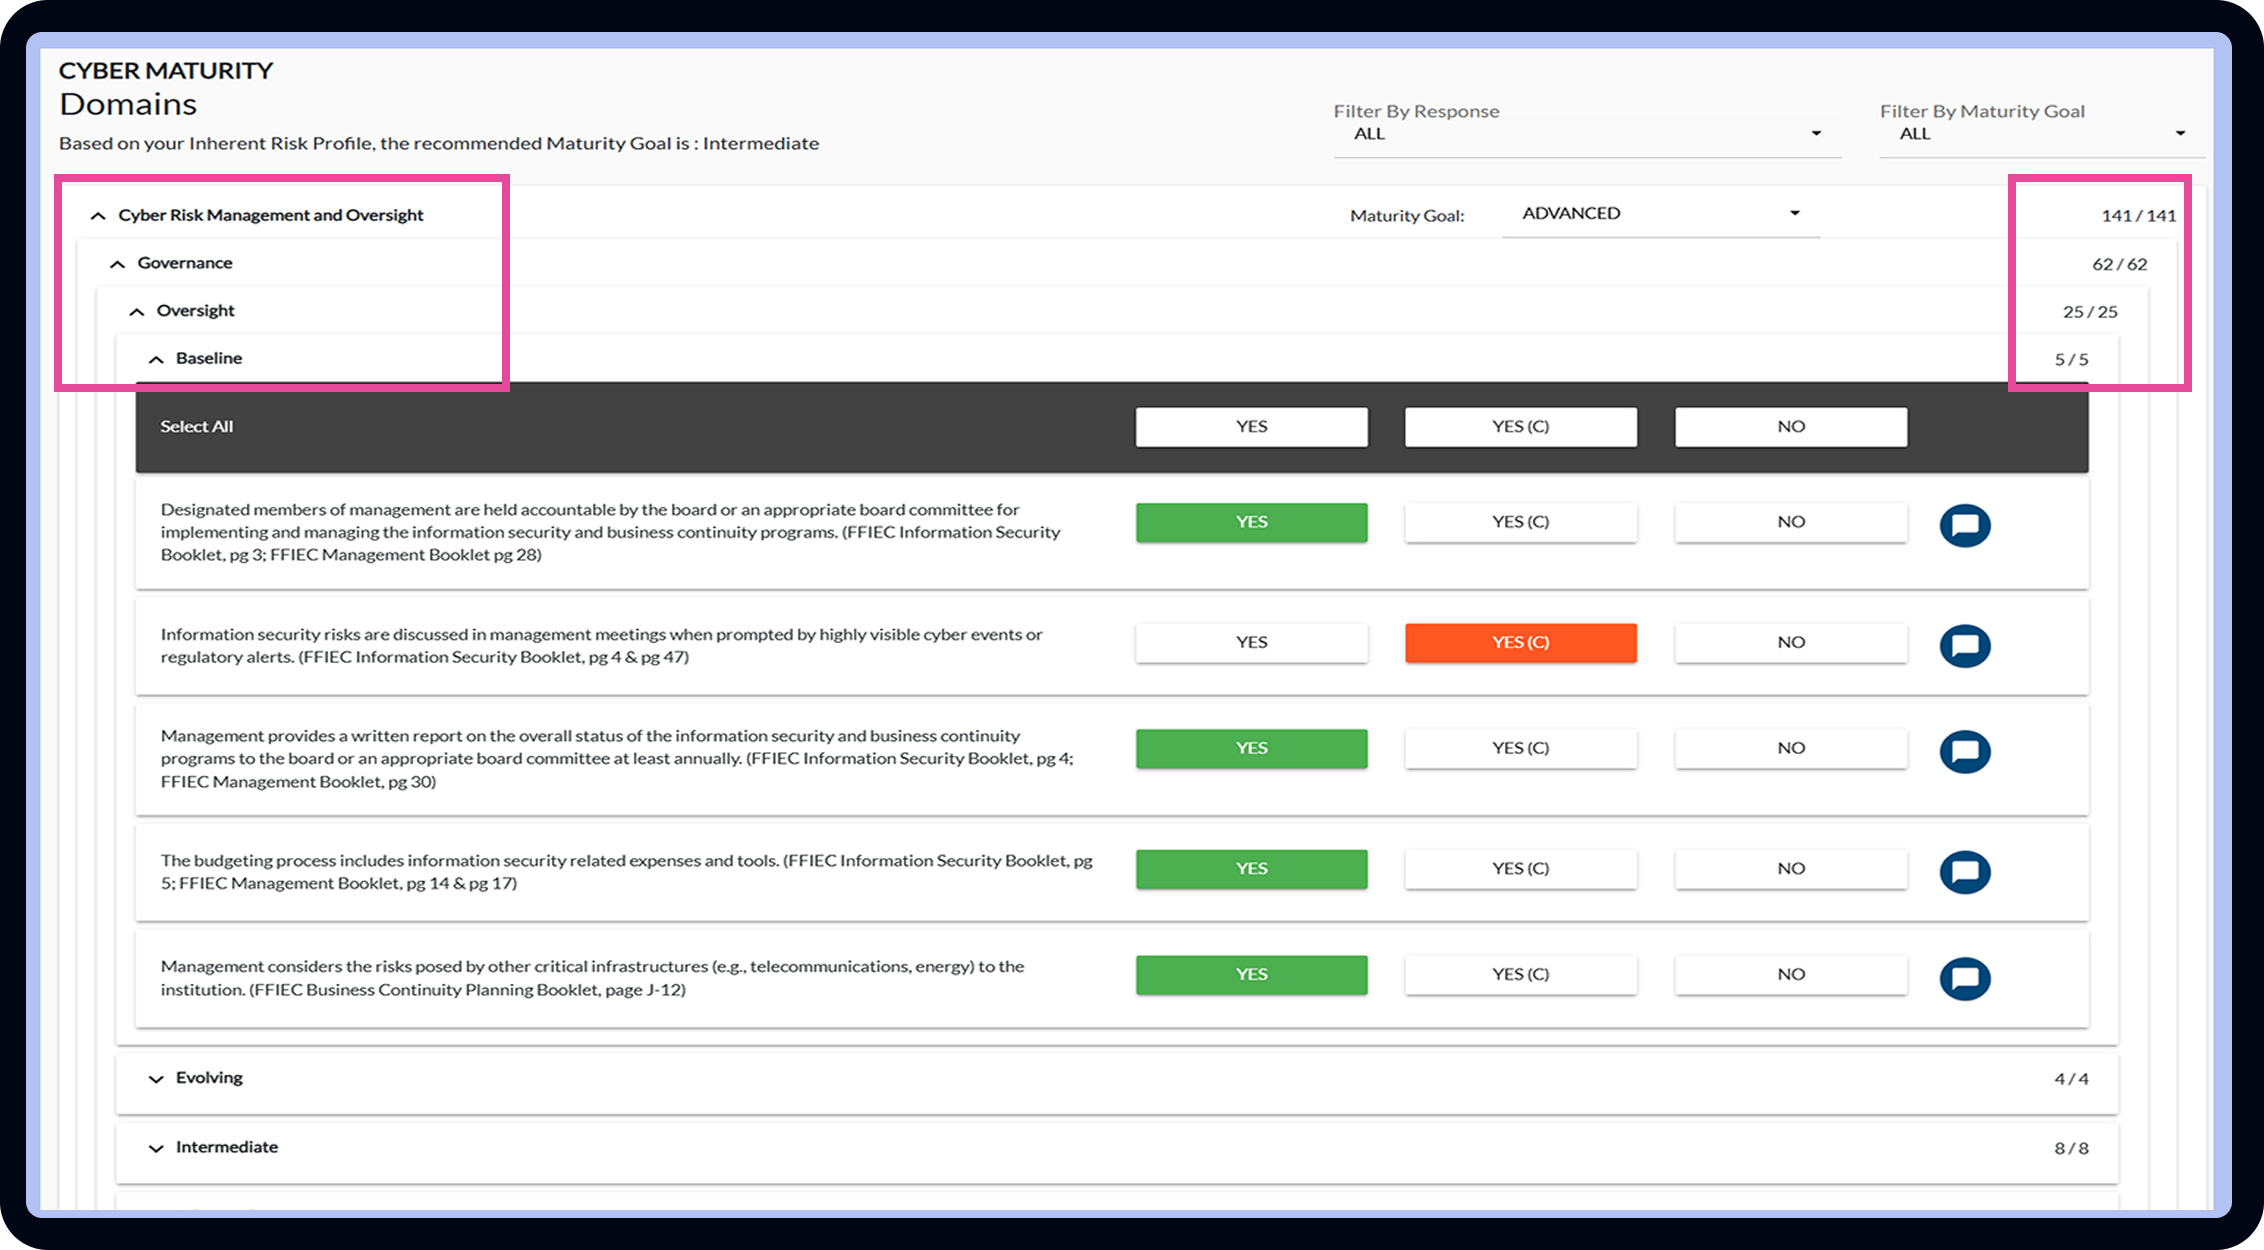
Task: Open comment icon for critical infrastructures statement
Action: tap(1964, 978)
